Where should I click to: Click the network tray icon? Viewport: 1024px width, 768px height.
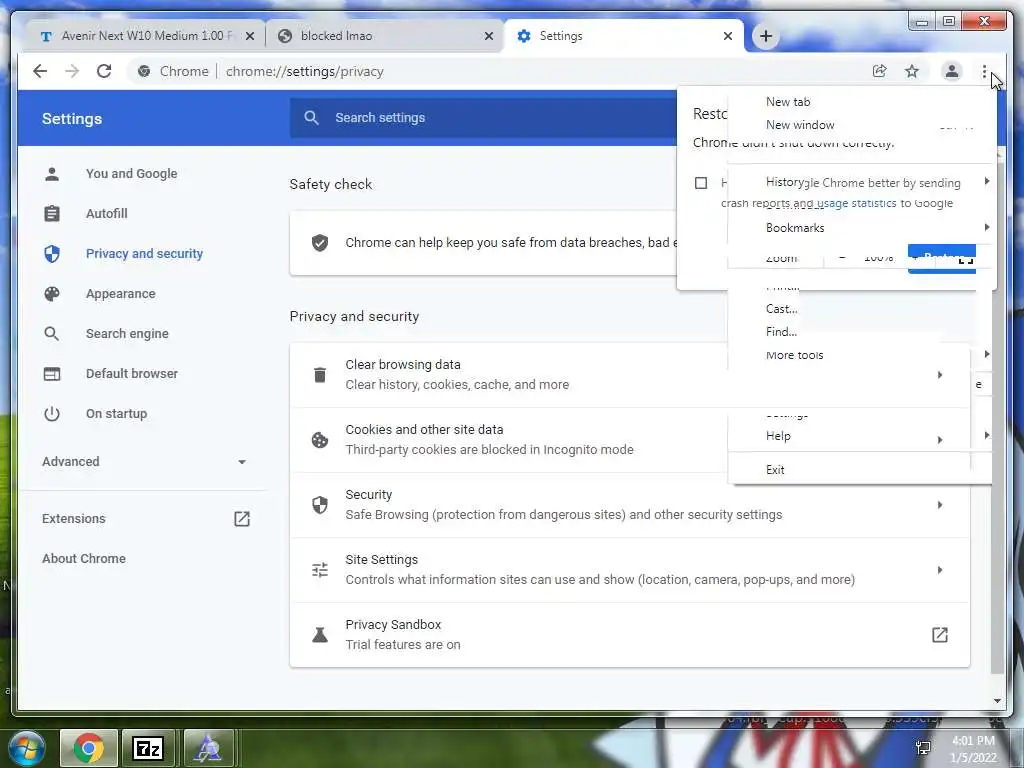pos(923,748)
